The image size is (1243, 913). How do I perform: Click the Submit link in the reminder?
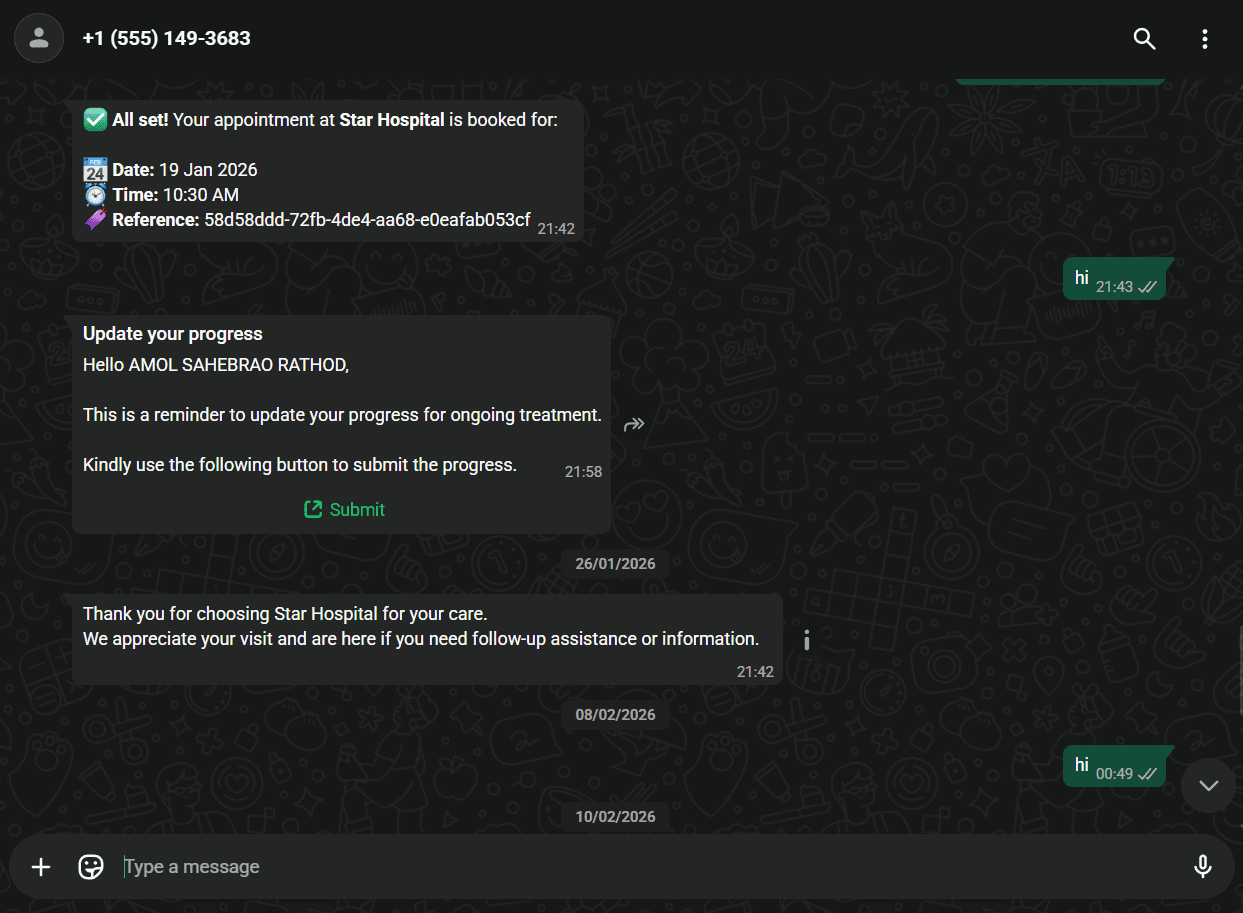(x=356, y=509)
